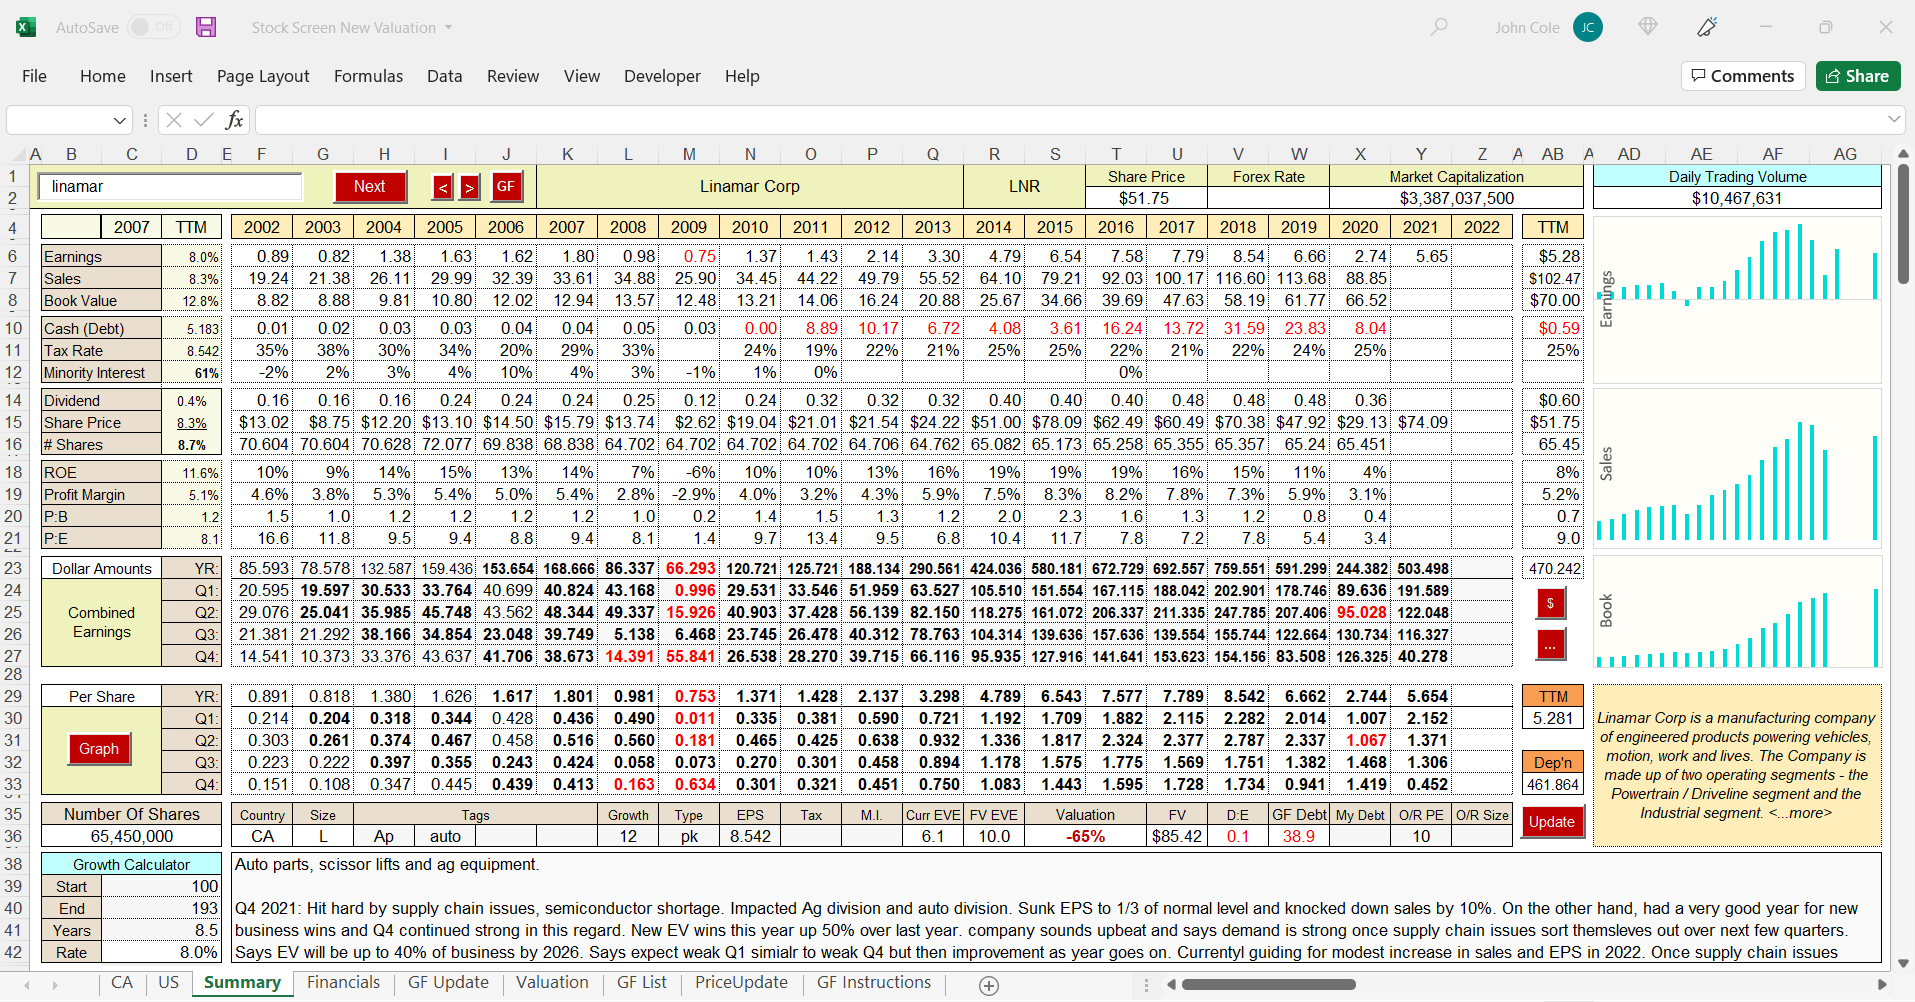This screenshot has height=1002, width=1915.
Task: Click the Insert Function fx icon
Action: click(x=235, y=120)
